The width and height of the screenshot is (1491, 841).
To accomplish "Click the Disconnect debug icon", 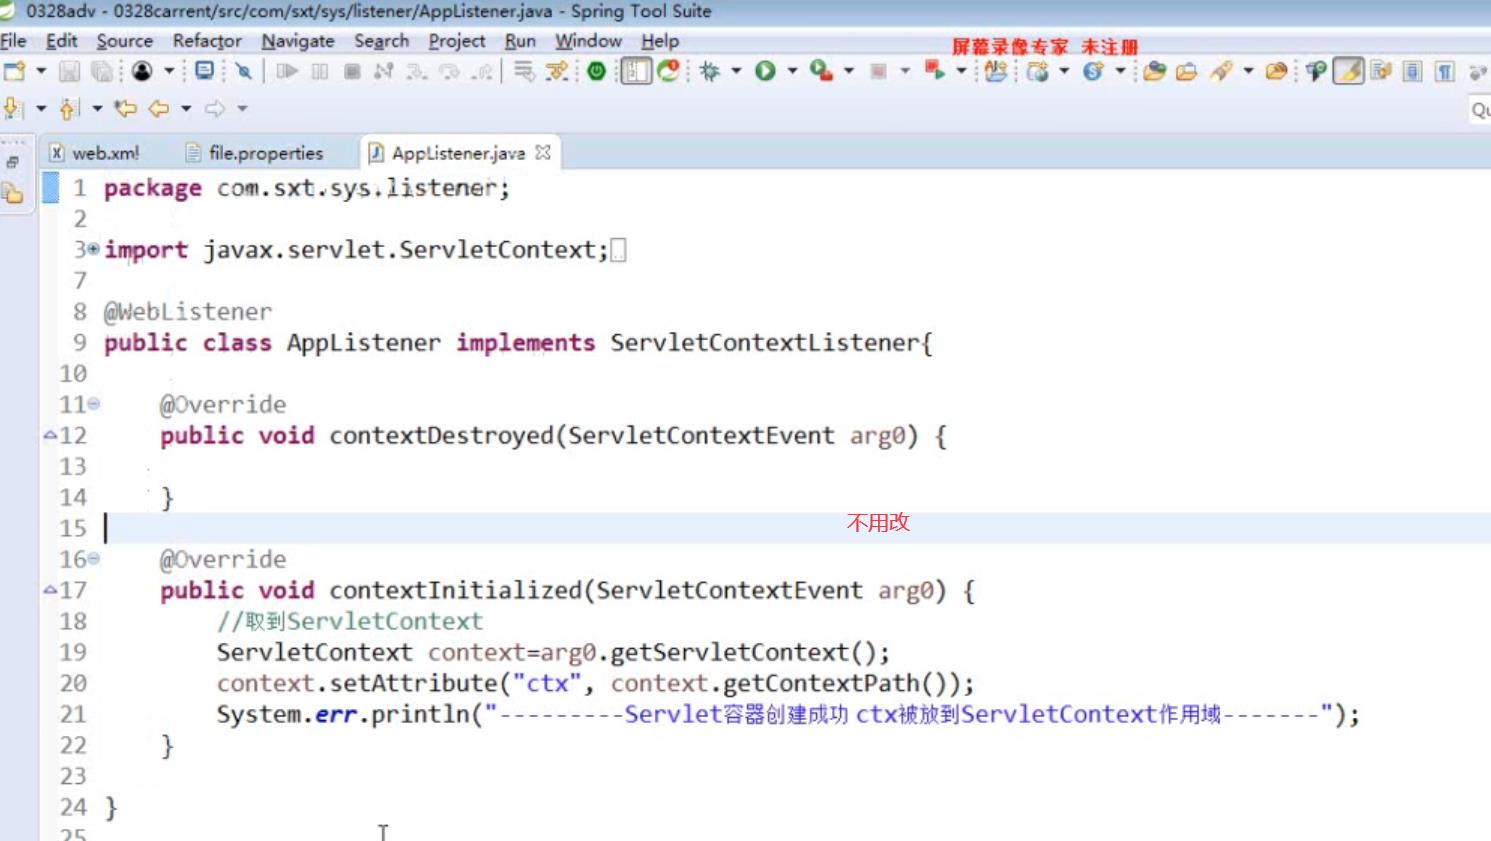I will tap(383, 71).
